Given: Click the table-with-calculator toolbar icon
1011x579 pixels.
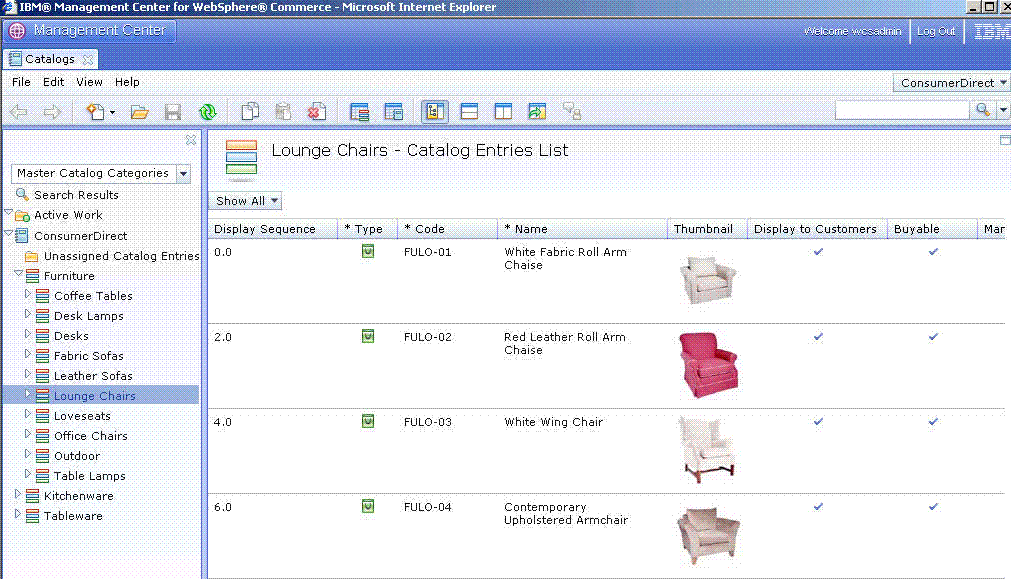Looking at the screenshot, I should (x=393, y=112).
